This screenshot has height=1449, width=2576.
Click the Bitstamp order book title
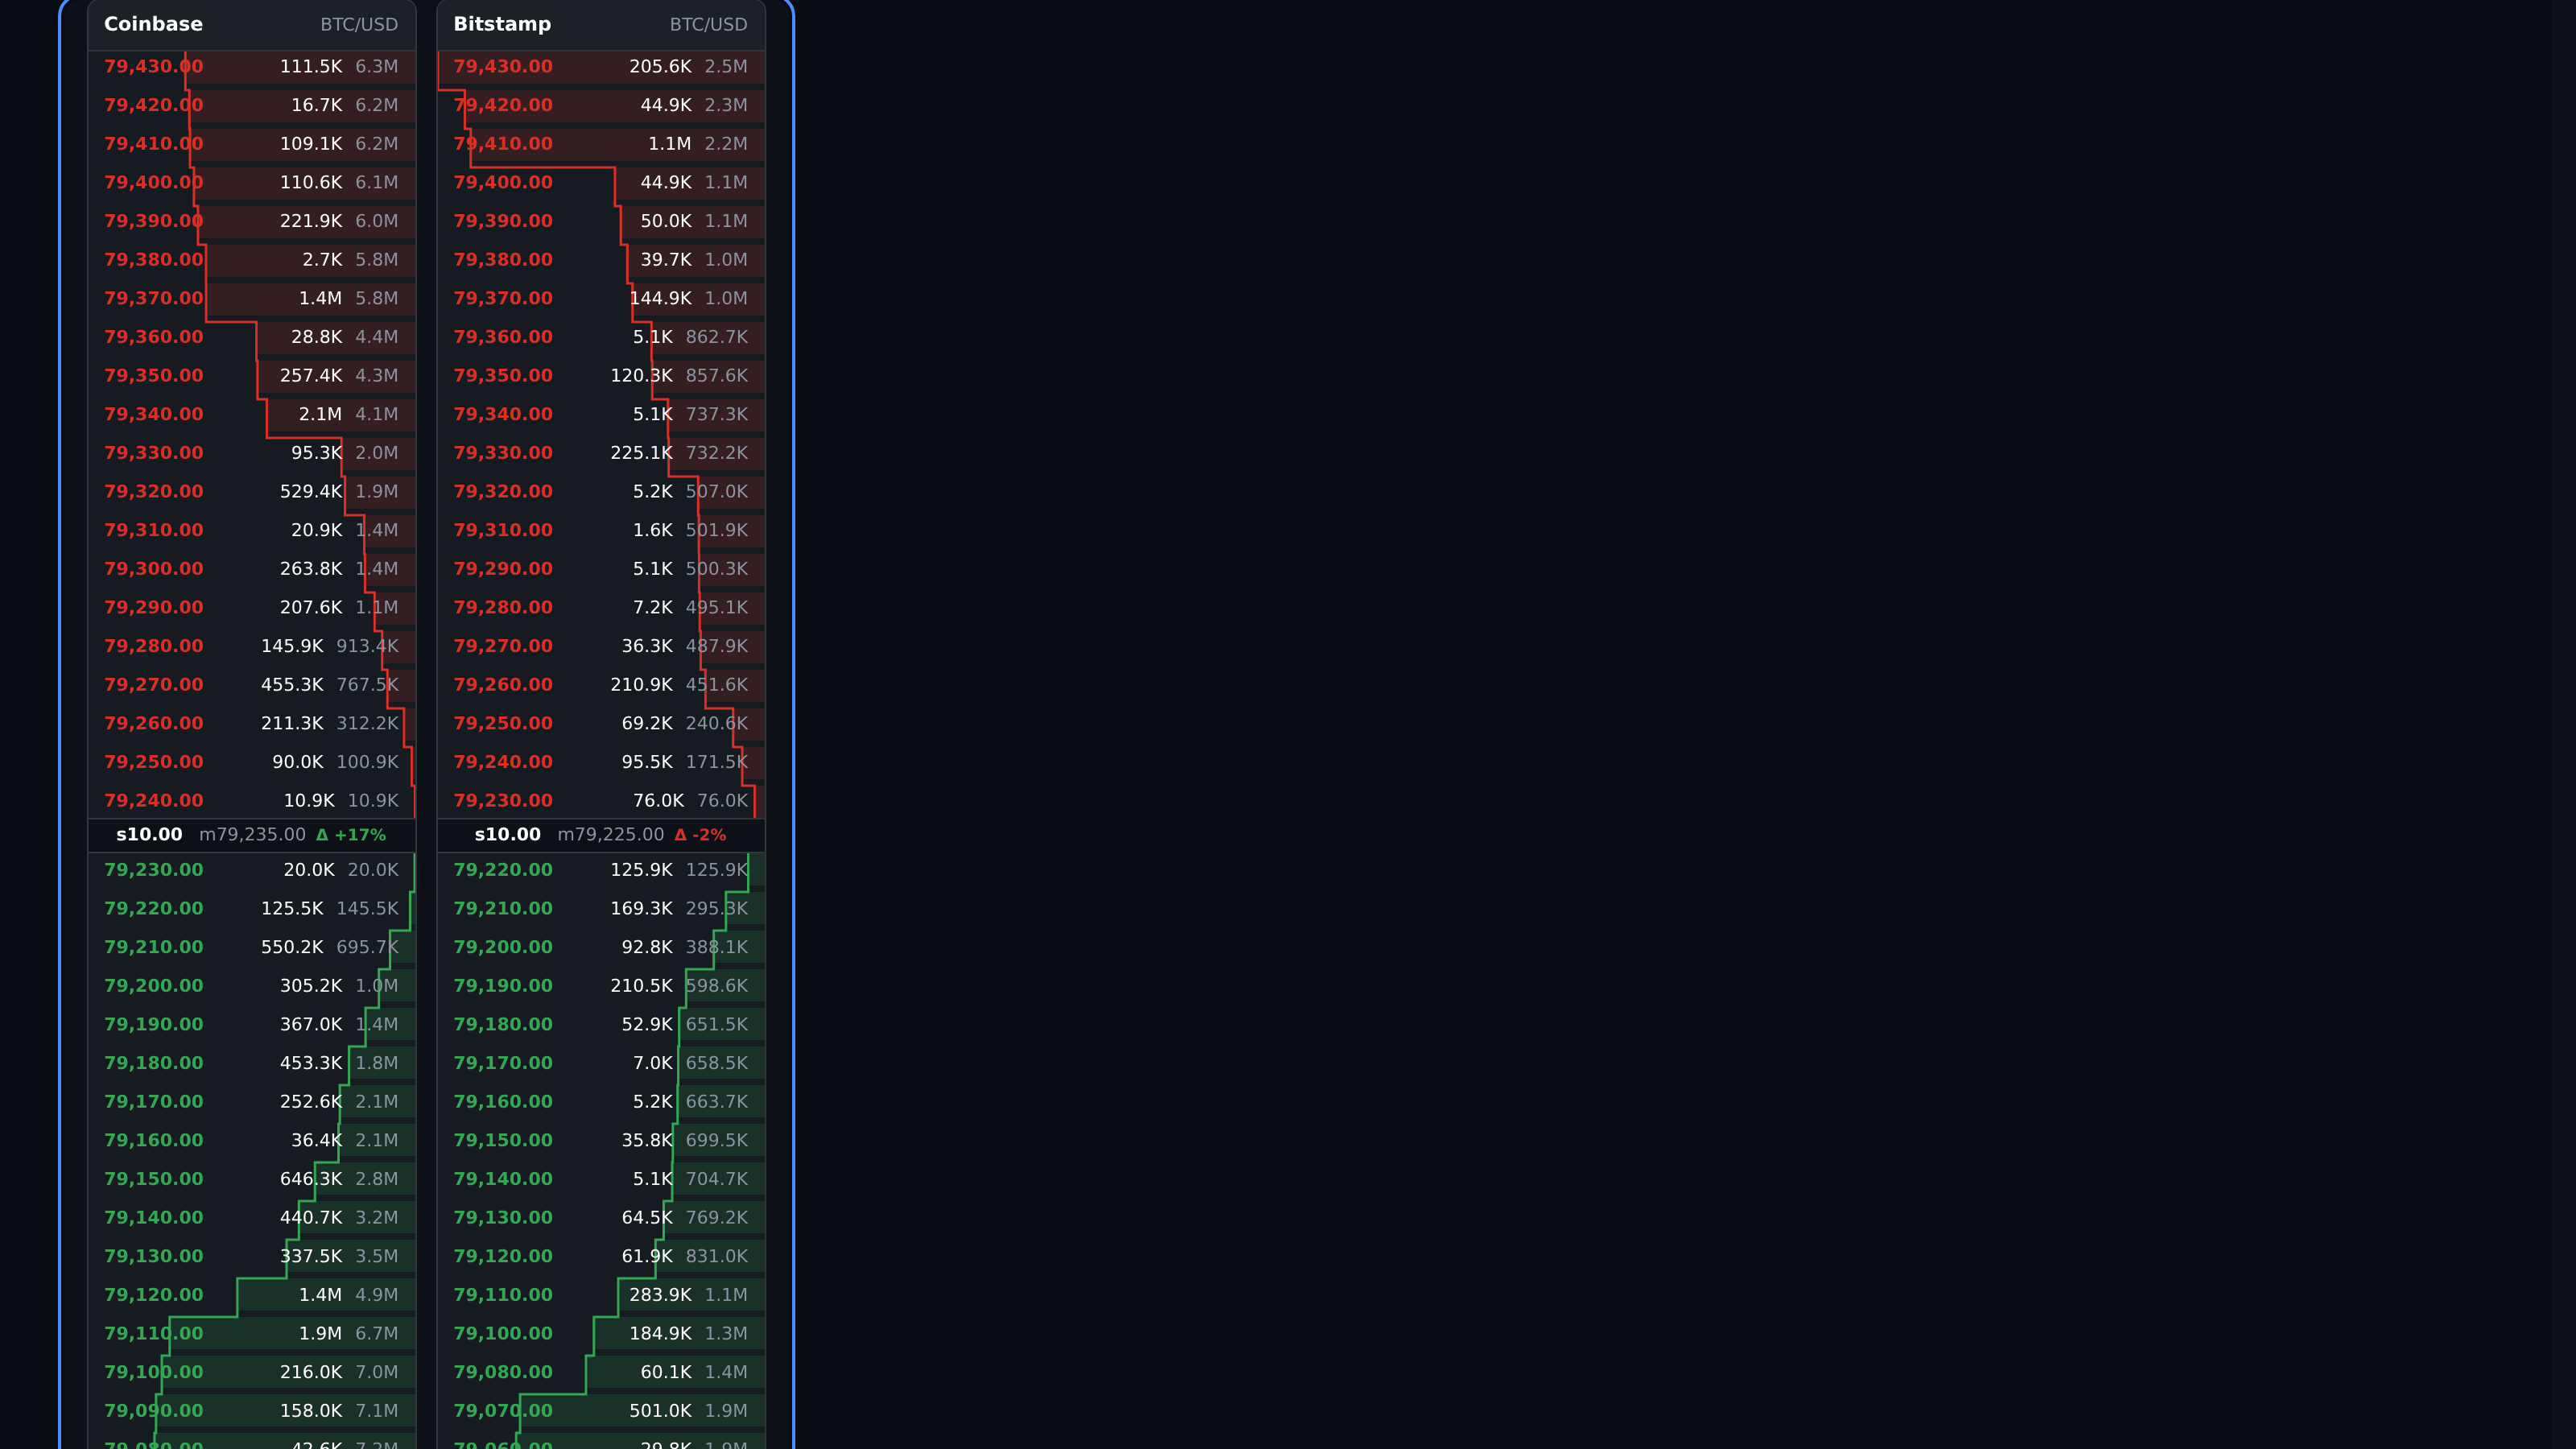(502, 24)
